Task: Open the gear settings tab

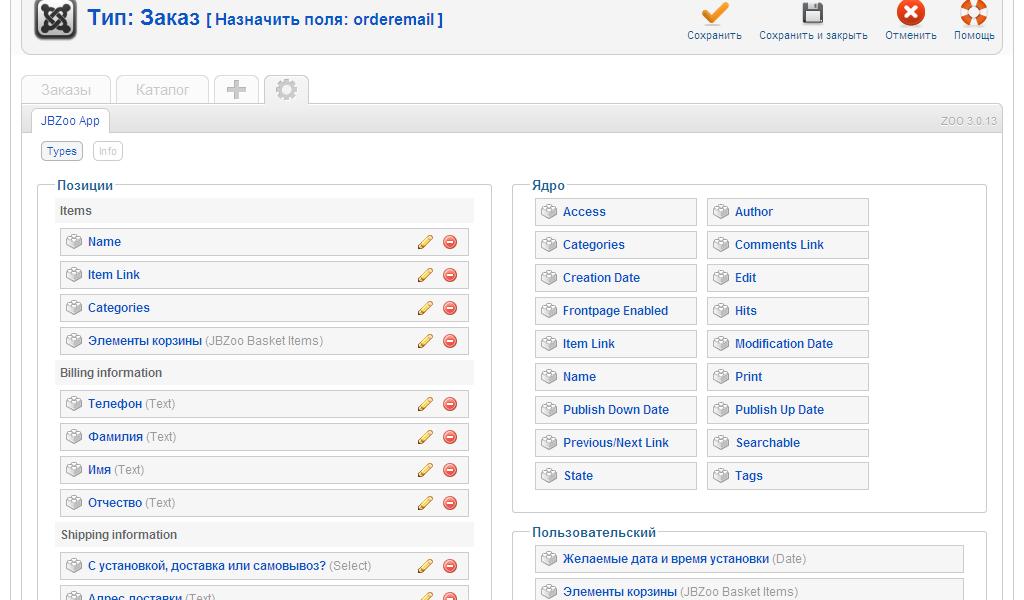Action: coord(286,90)
